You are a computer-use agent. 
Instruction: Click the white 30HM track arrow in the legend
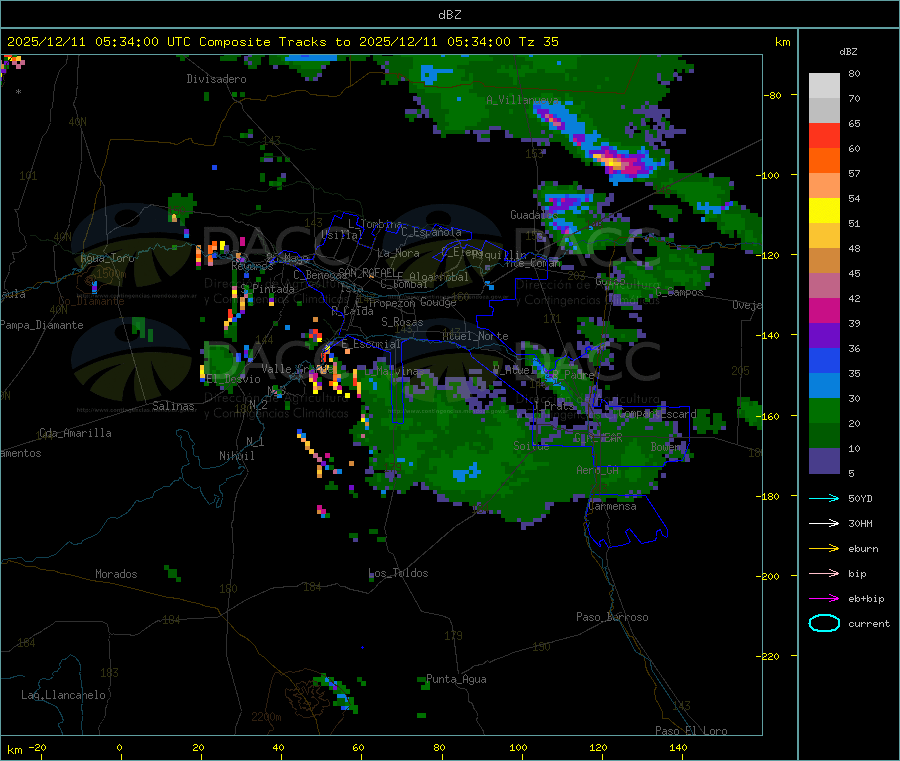click(824, 523)
